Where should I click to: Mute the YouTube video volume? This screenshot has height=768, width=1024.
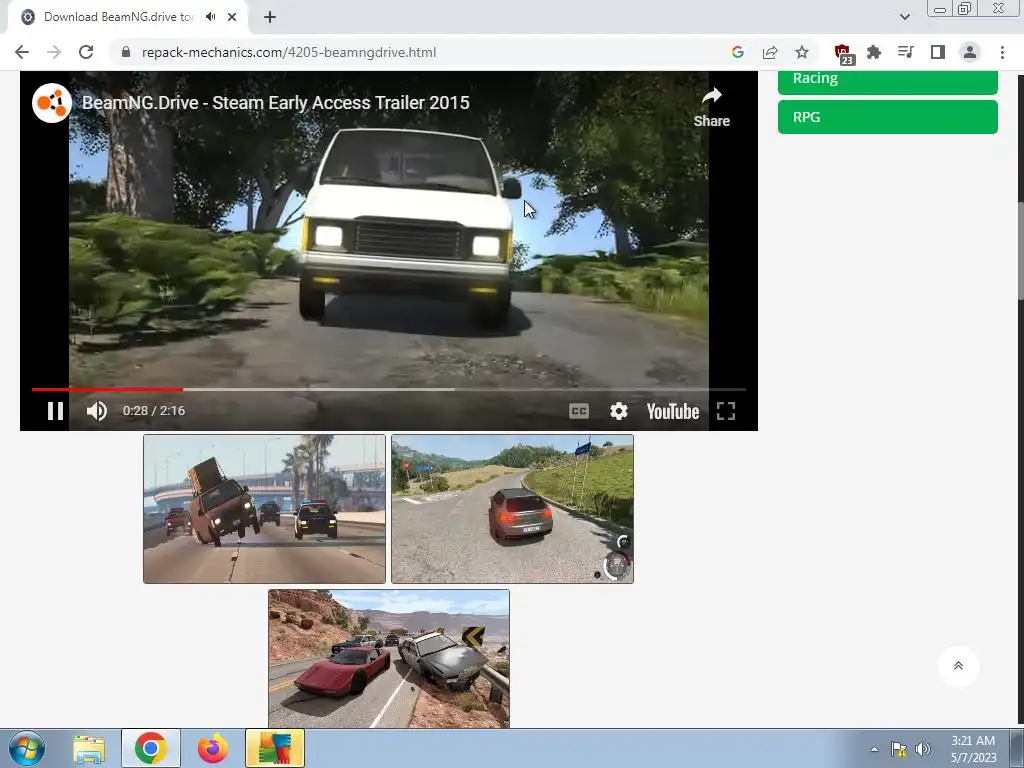97,411
